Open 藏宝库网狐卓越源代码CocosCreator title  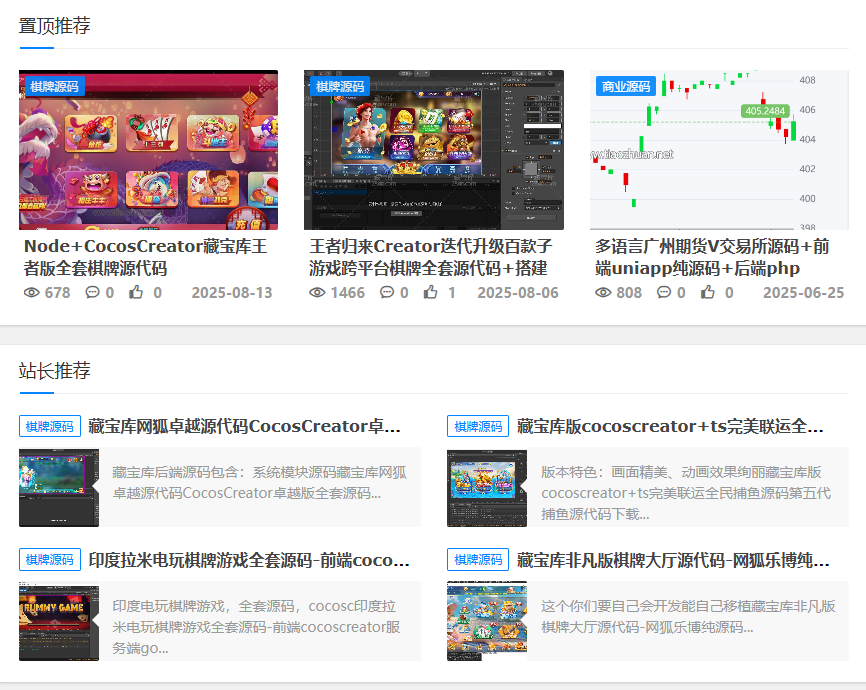click(244, 426)
